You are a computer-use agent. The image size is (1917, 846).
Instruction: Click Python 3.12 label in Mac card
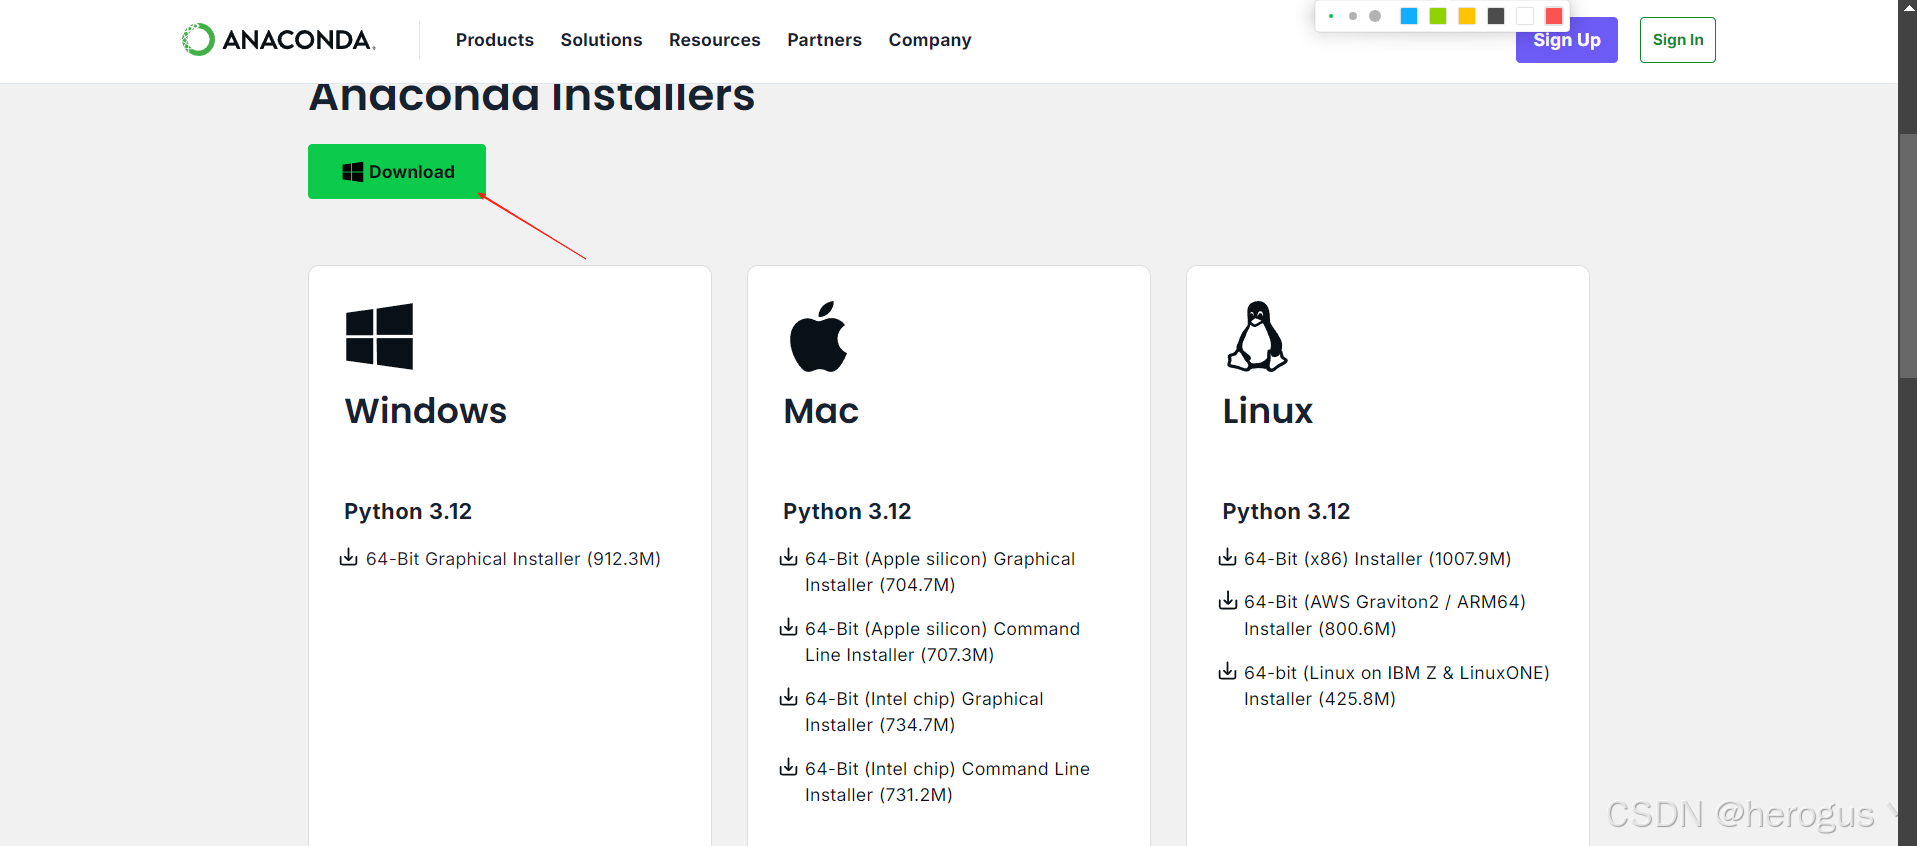[x=847, y=512]
